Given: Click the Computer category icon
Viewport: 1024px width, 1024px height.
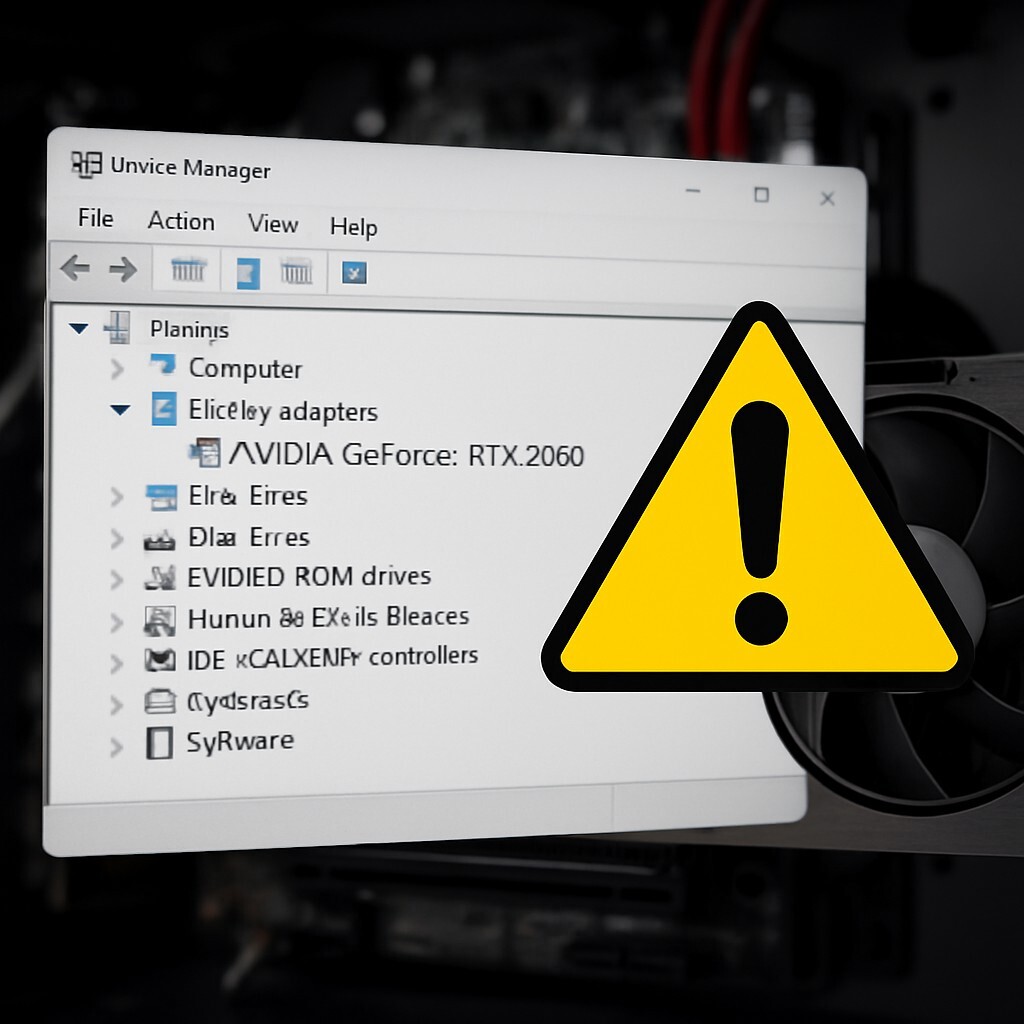Looking at the screenshot, I should pyautogui.click(x=163, y=364).
